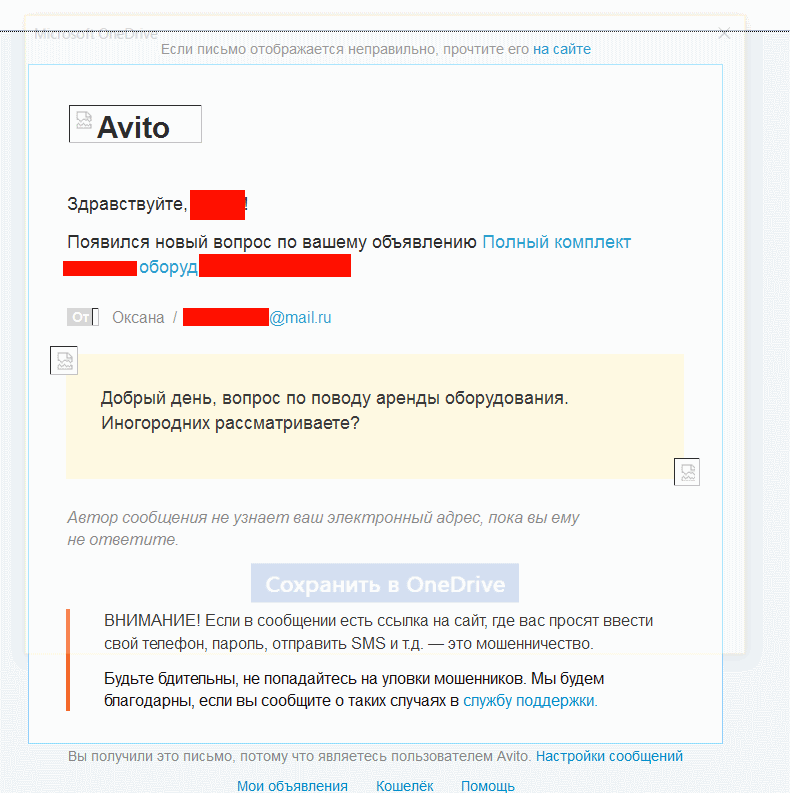The image size is (790, 793).
Task: Click the sender name 'Оксана'
Action: 138,318
